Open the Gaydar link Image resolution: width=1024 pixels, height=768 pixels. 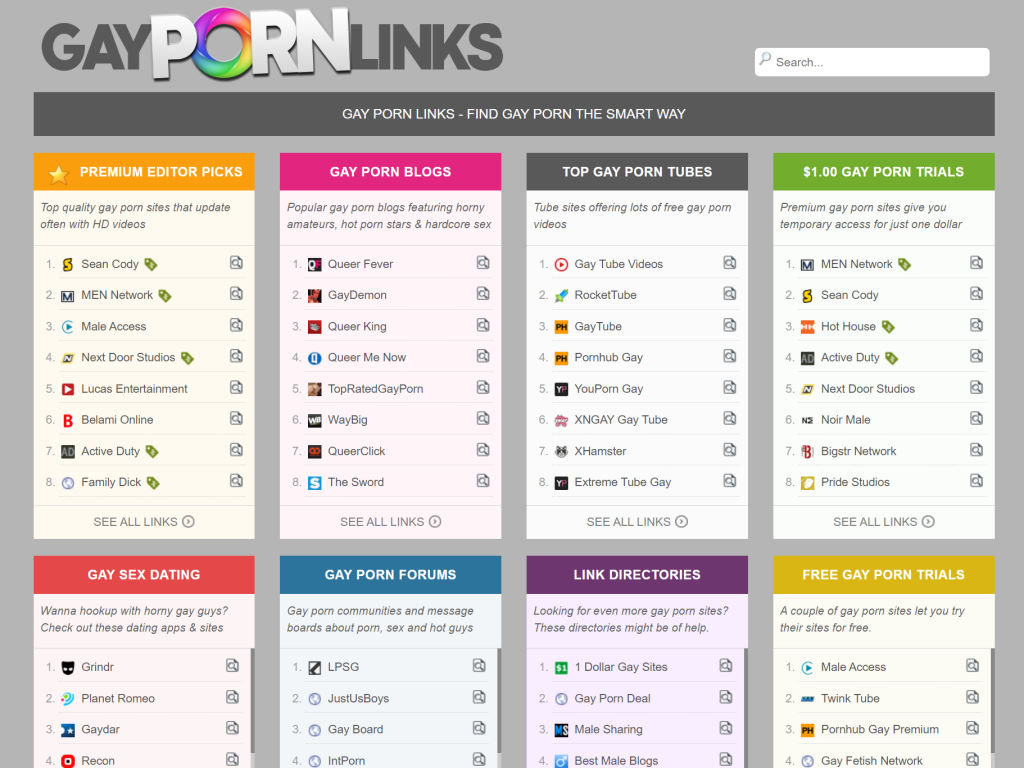[x=100, y=729]
